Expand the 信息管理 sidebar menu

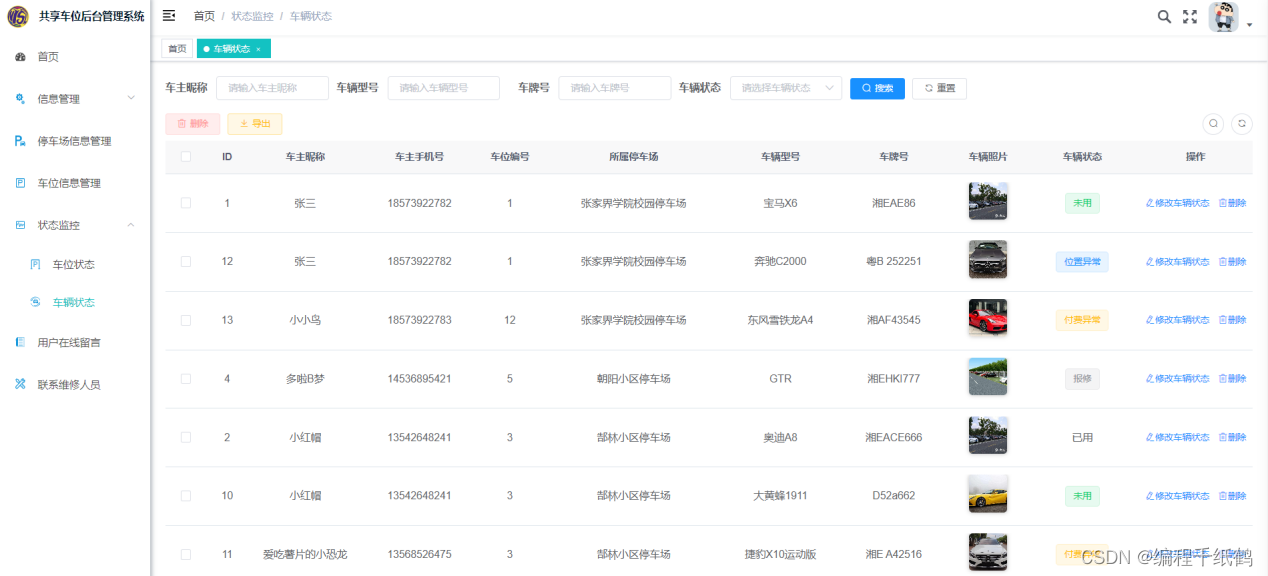tap(75, 99)
